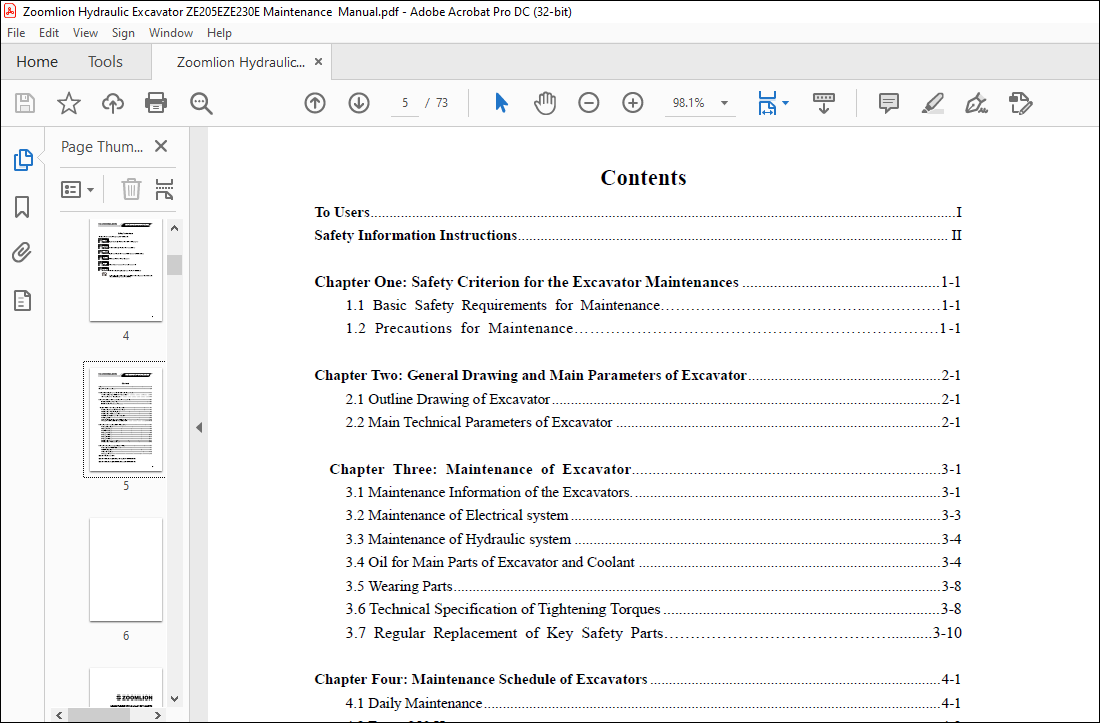The width and height of the screenshot is (1100, 723).
Task: Click the page number input field
Action: tap(405, 103)
